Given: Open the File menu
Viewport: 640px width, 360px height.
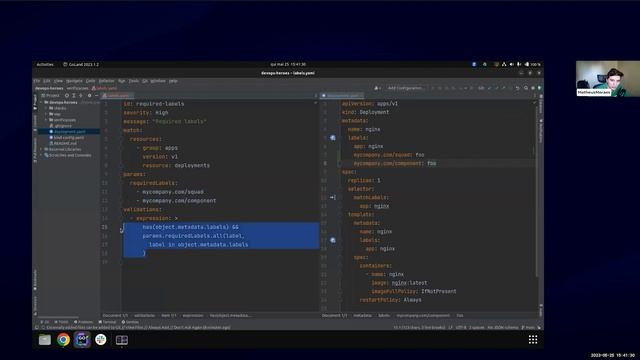Looking at the screenshot, I should tap(37, 81).
